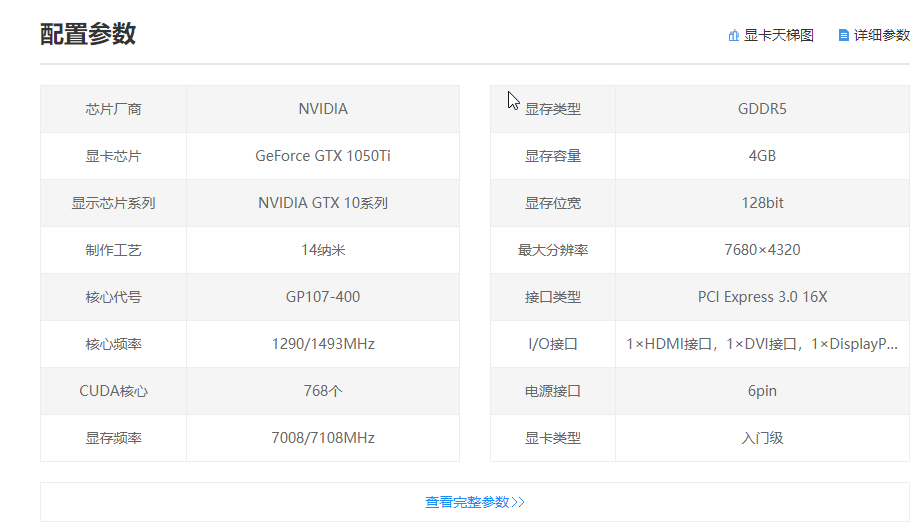Viewport: 918px width, 524px height.
Task: Click the 最大分辨率 label cell
Action: tap(553, 251)
